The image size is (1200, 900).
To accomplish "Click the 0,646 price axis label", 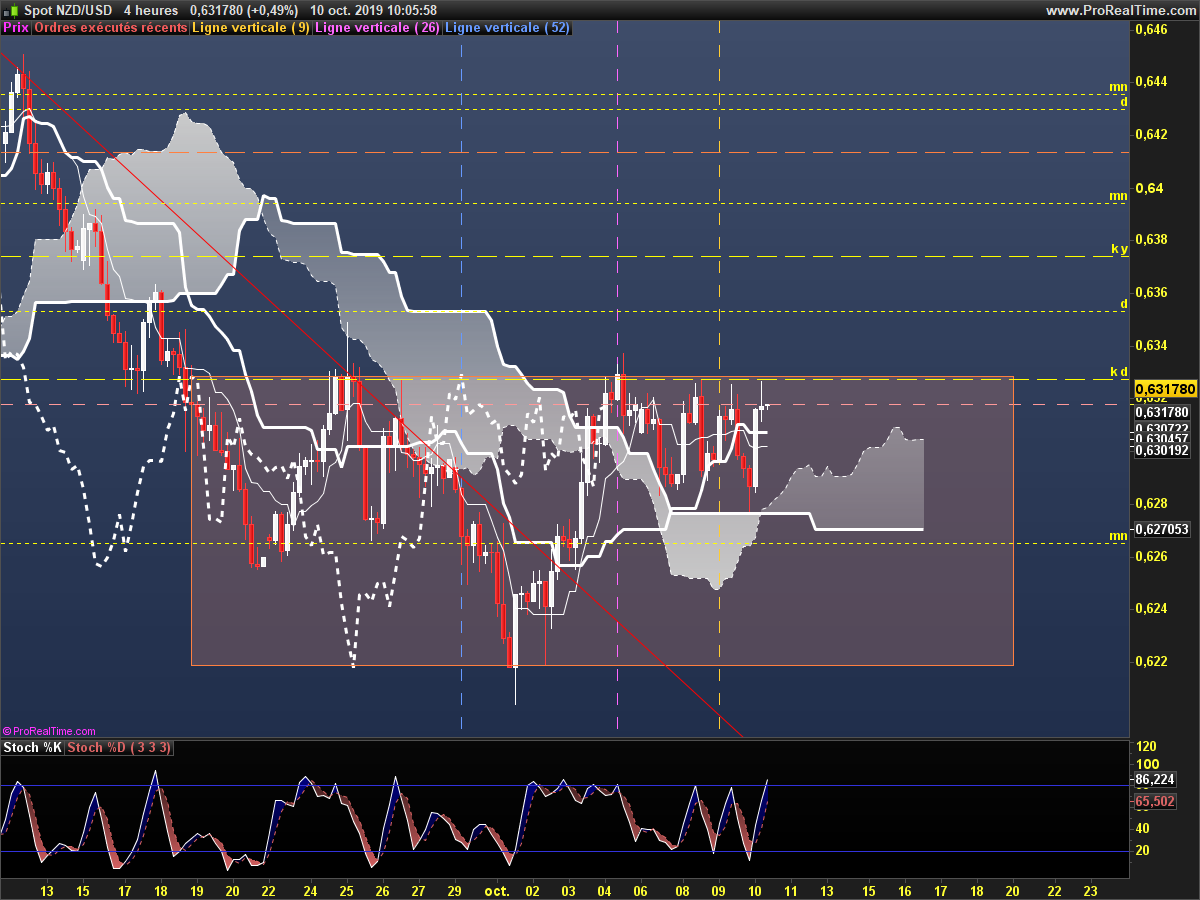I will coord(1152,29).
